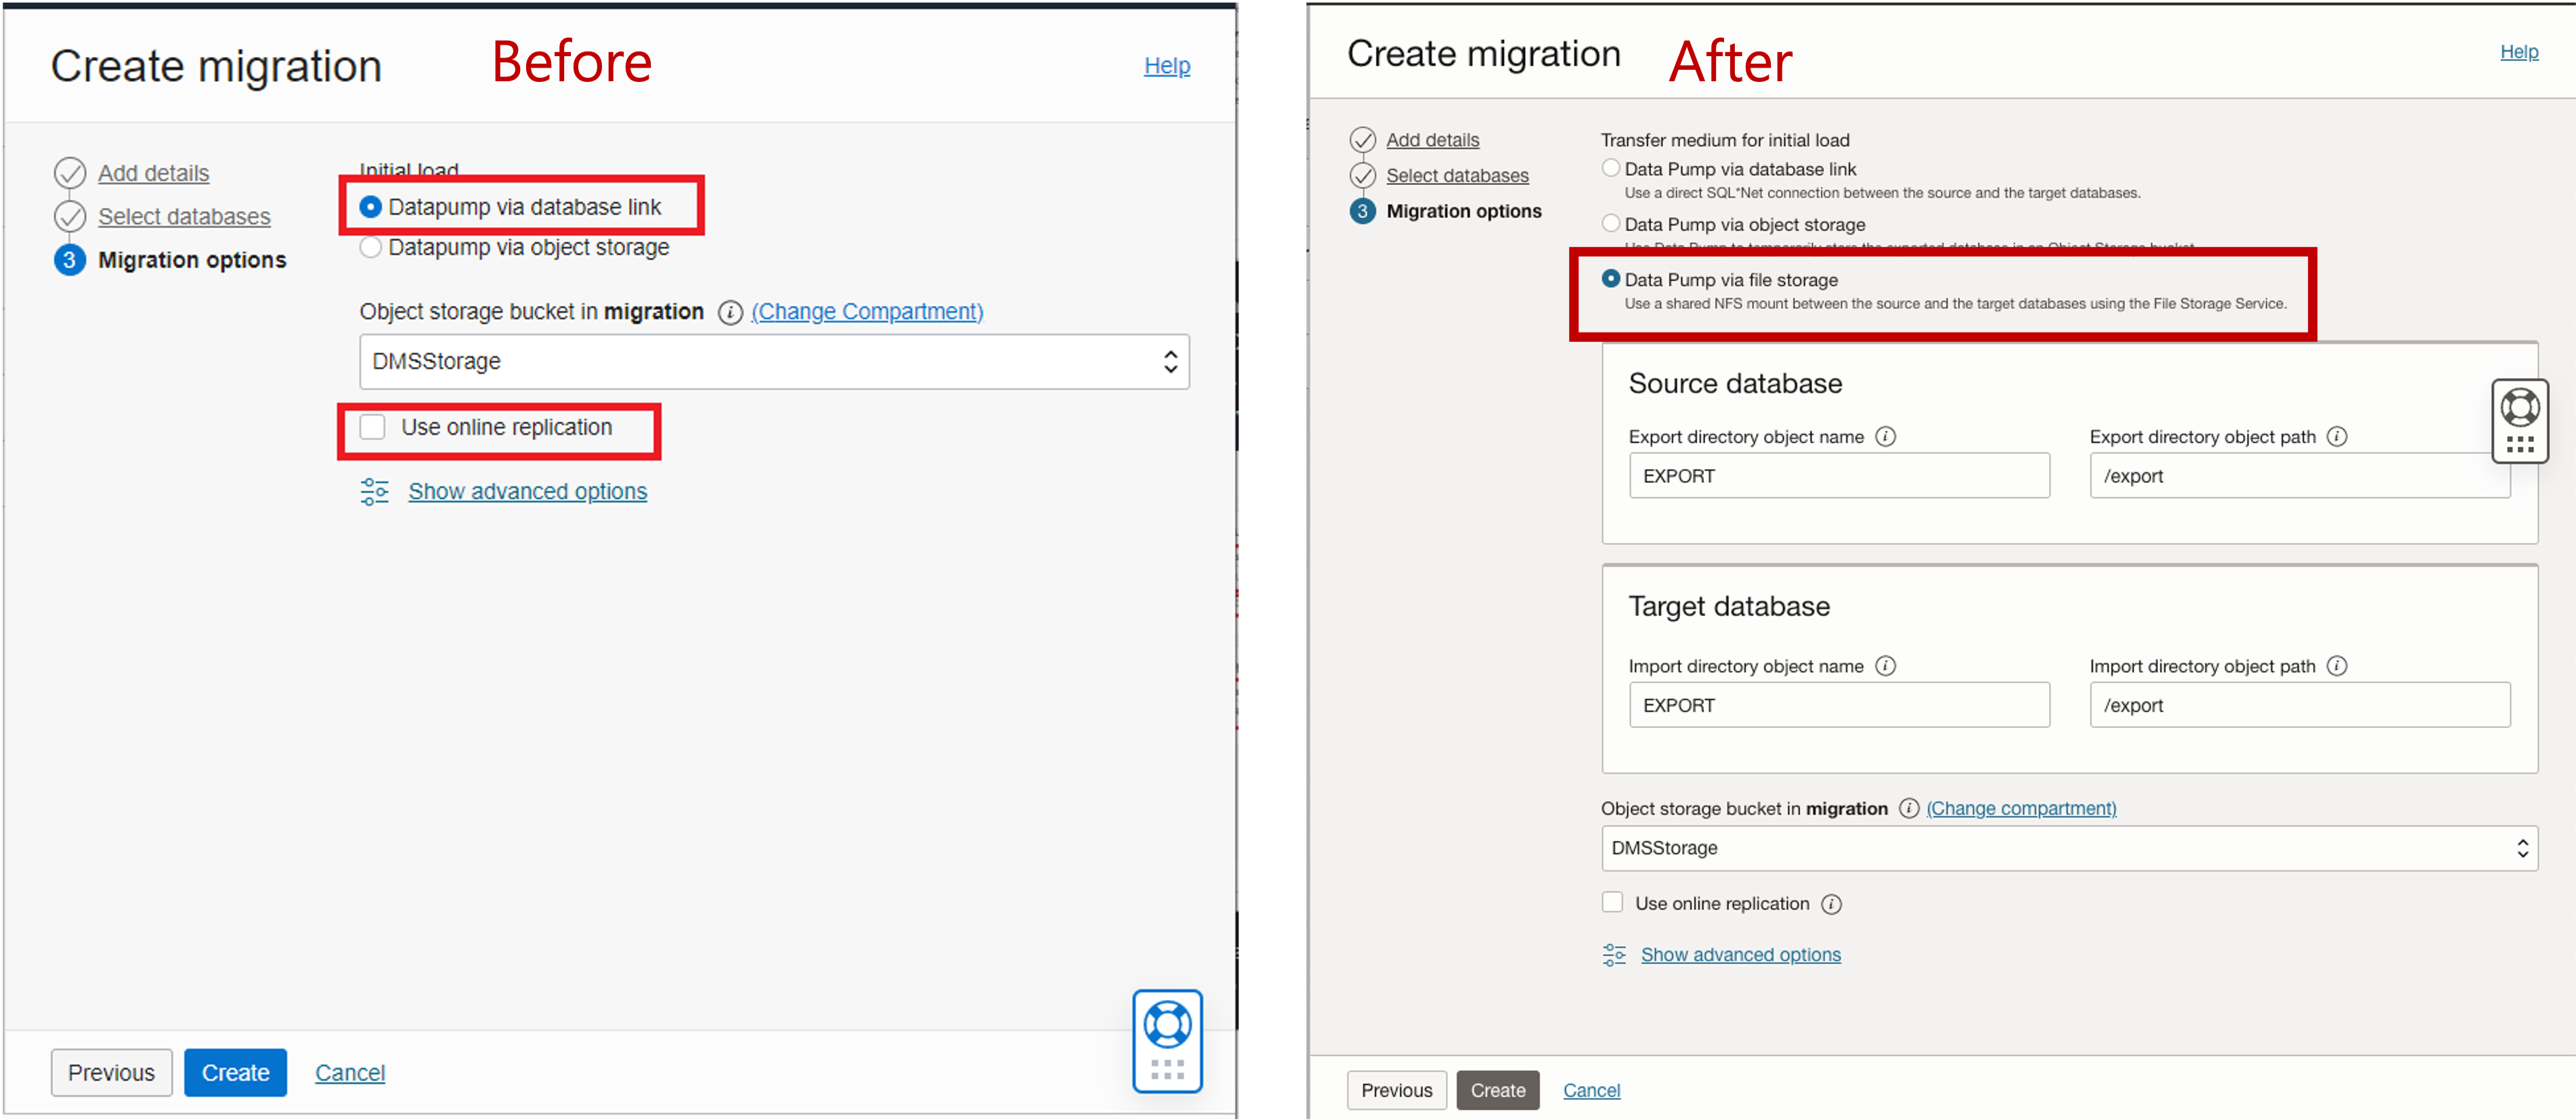Show advanced options in After panel
The image size is (2576, 1120).
click(x=1740, y=954)
